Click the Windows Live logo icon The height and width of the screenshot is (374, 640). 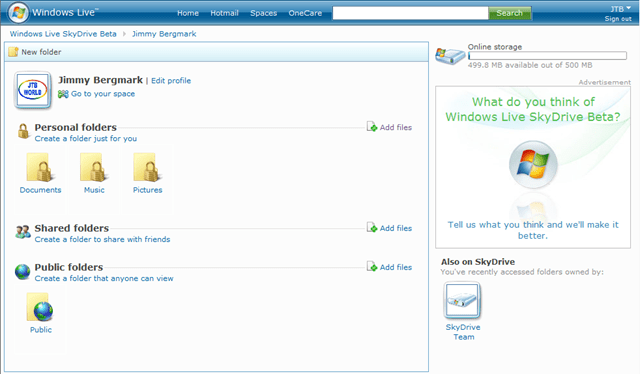coord(18,12)
